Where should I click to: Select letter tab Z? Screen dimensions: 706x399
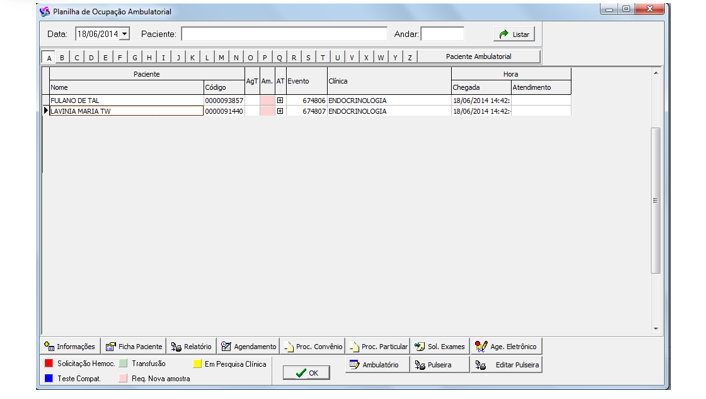(410, 57)
